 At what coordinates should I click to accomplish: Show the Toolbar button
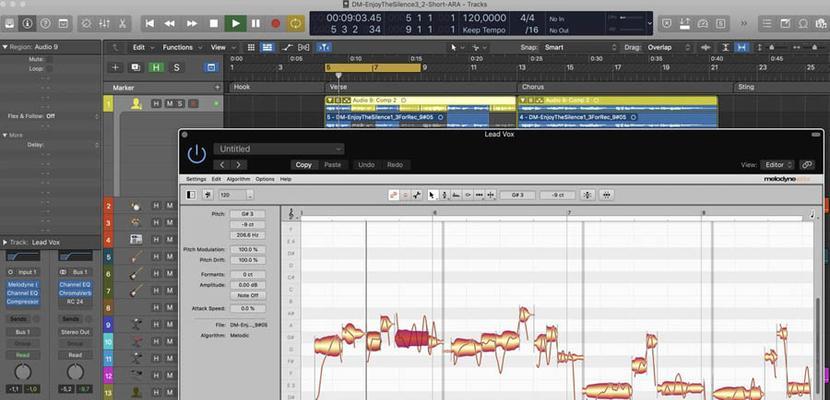tap(63, 23)
